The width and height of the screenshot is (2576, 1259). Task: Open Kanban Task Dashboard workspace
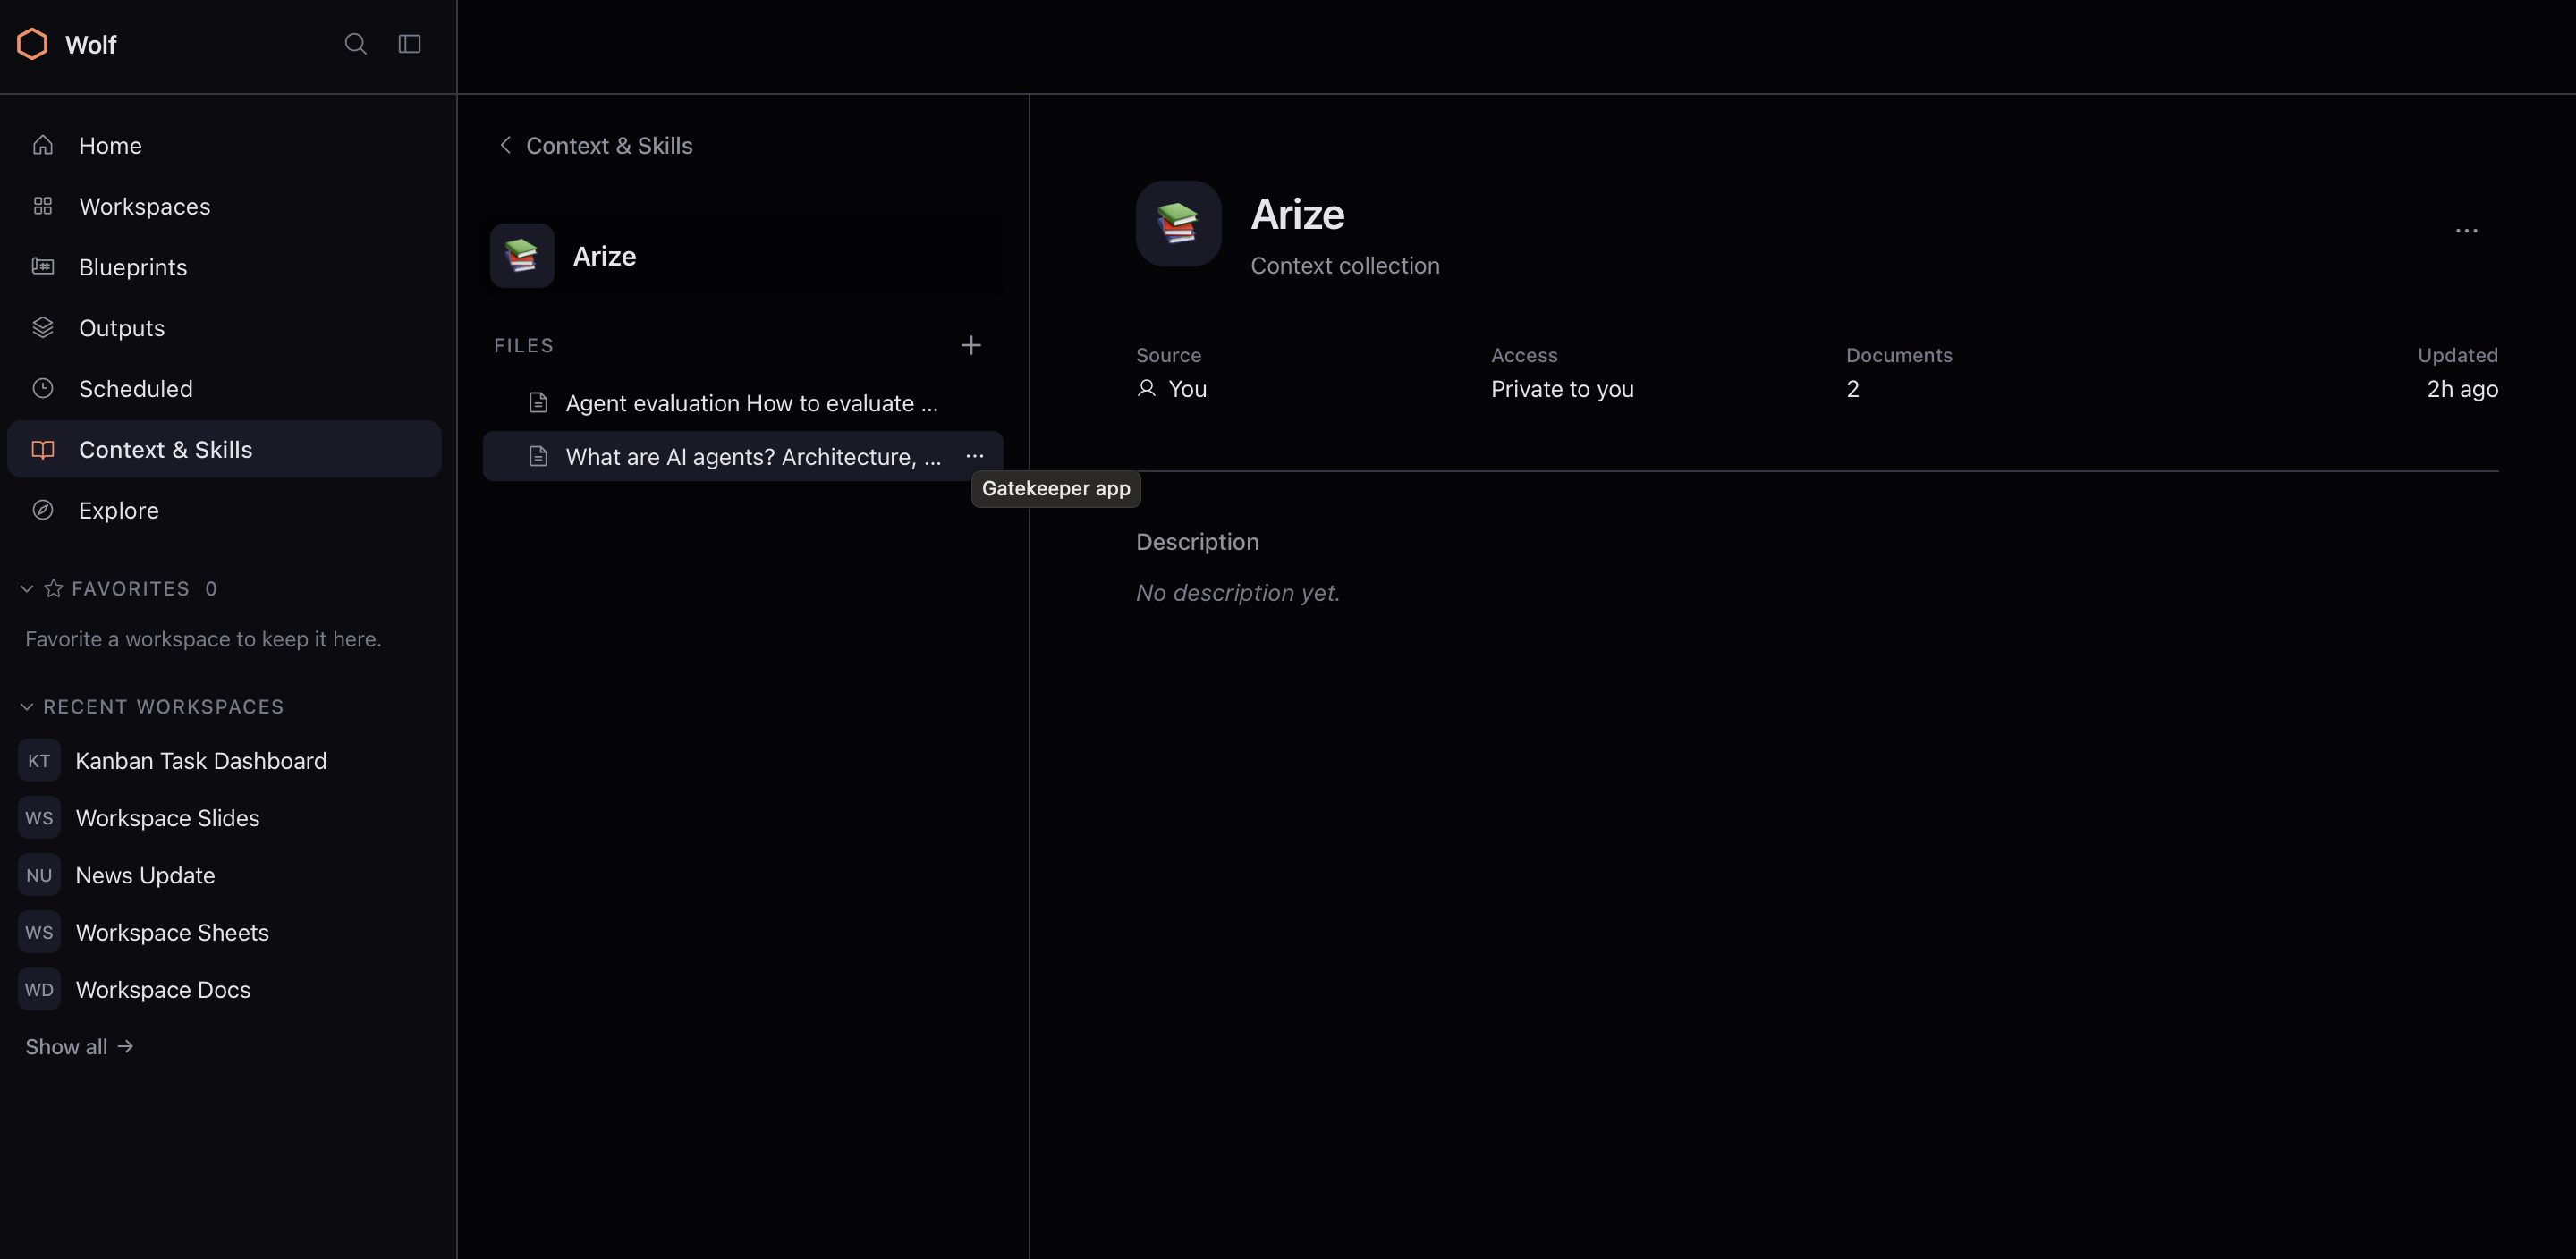pyautogui.click(x=224, y=761)
